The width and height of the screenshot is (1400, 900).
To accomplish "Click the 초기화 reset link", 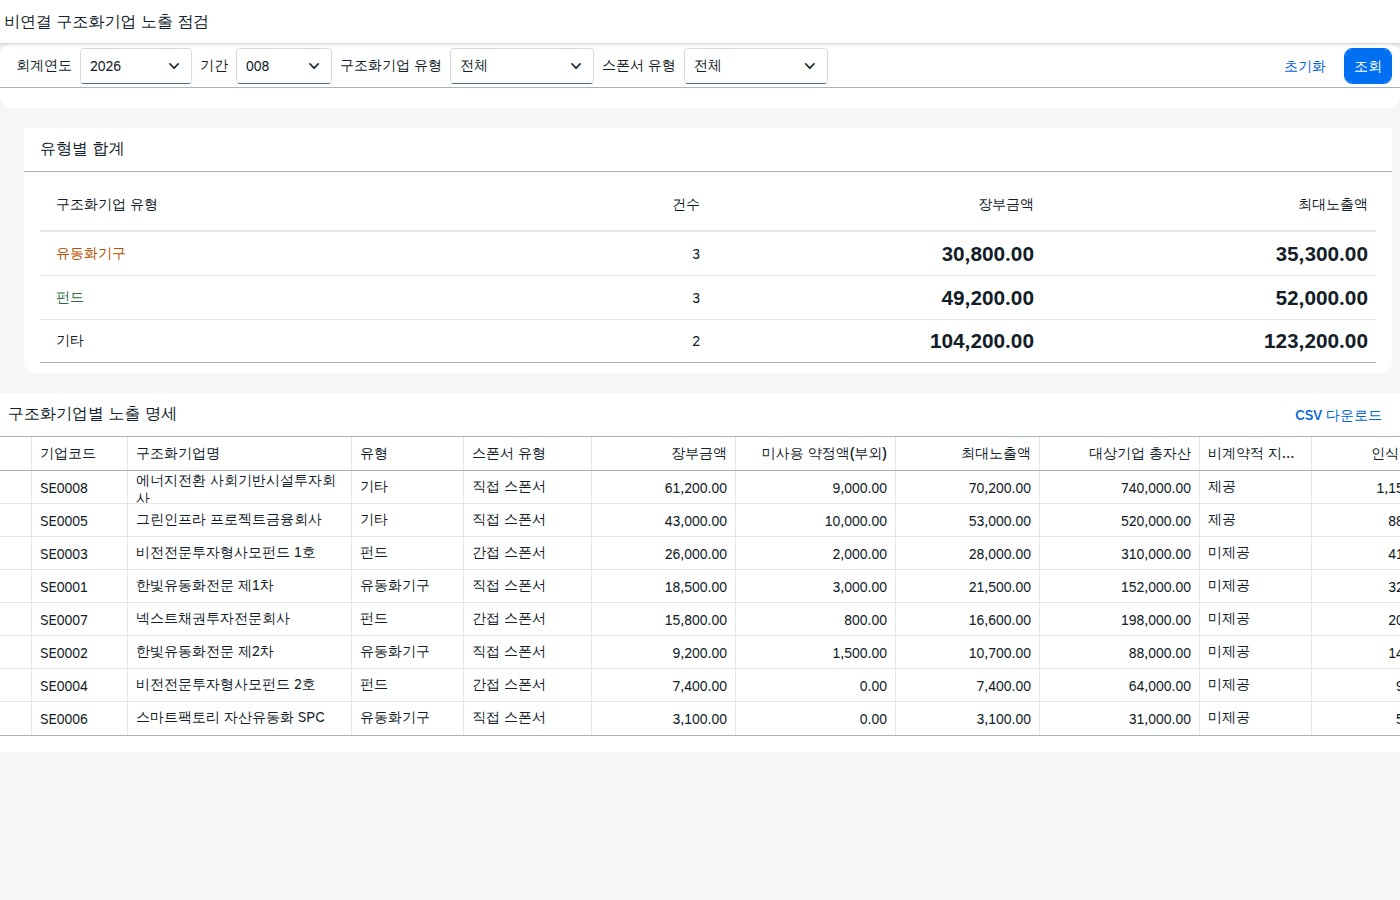I will pos(1304,66).
